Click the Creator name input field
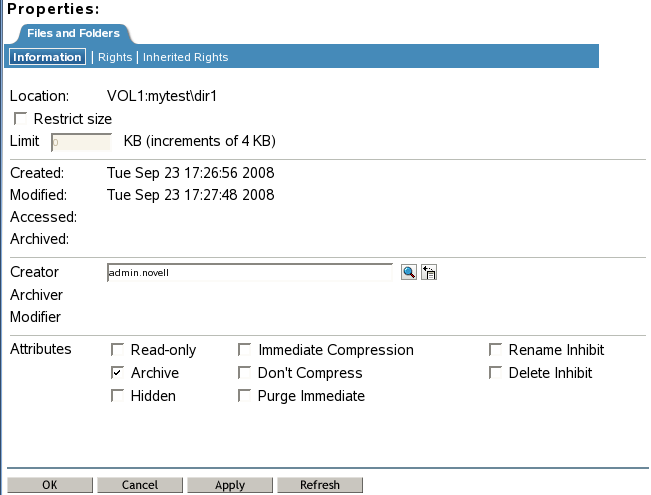The width and height of the screenshot is (651, 495). coord(249,272)
